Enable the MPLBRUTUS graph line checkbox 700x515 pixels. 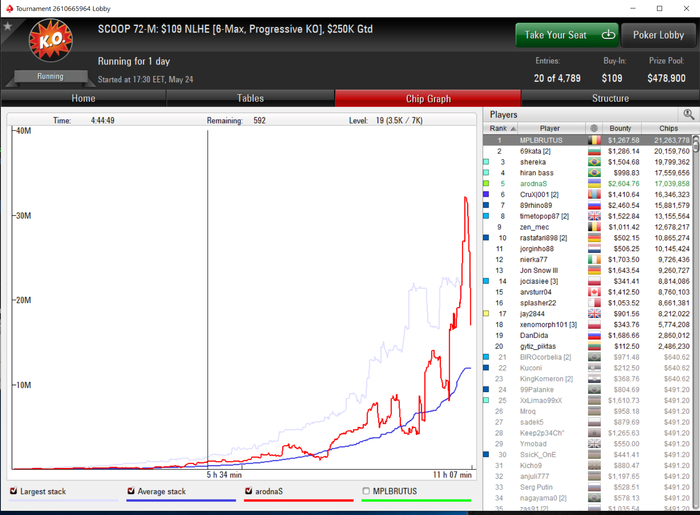point(366,491)
